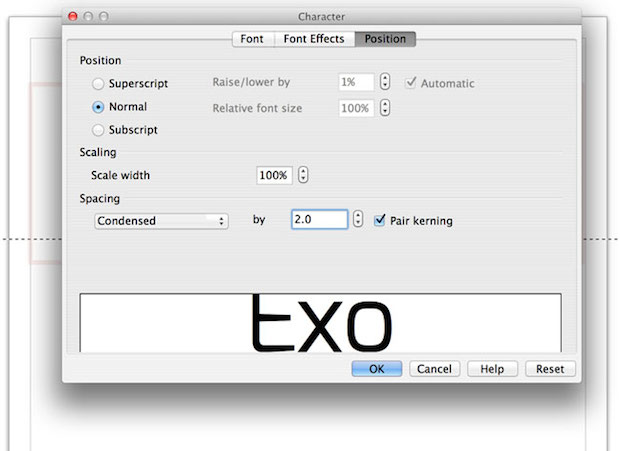Viewport: 620px width, 451px height.
Task: Switch to the Font tab
Action: (x=252, y=39)
